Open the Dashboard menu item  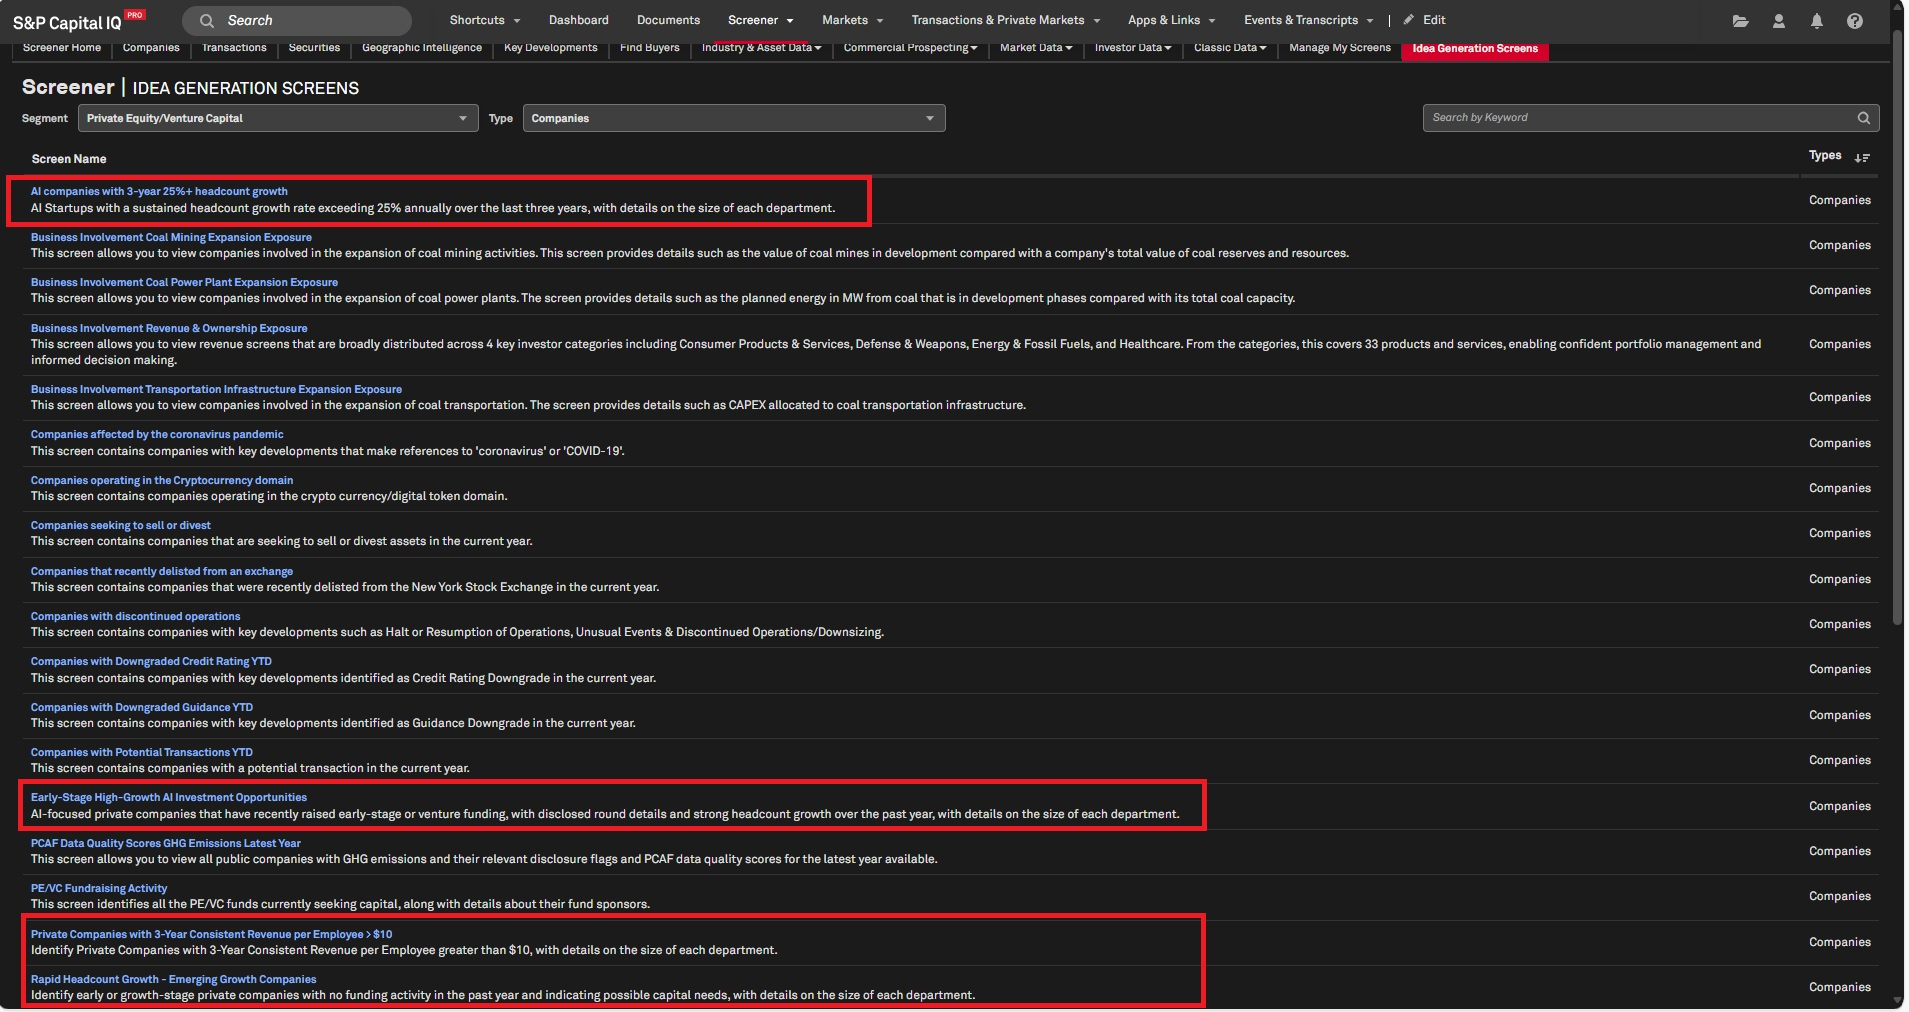tap(578, 20)
